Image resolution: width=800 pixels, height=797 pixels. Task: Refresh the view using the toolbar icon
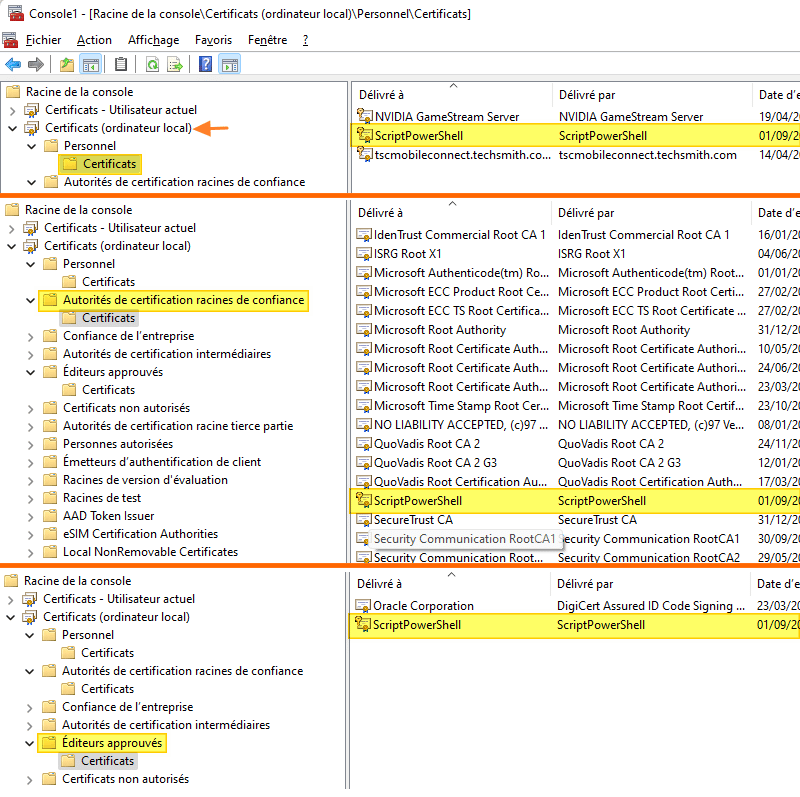tap(152, 65)
